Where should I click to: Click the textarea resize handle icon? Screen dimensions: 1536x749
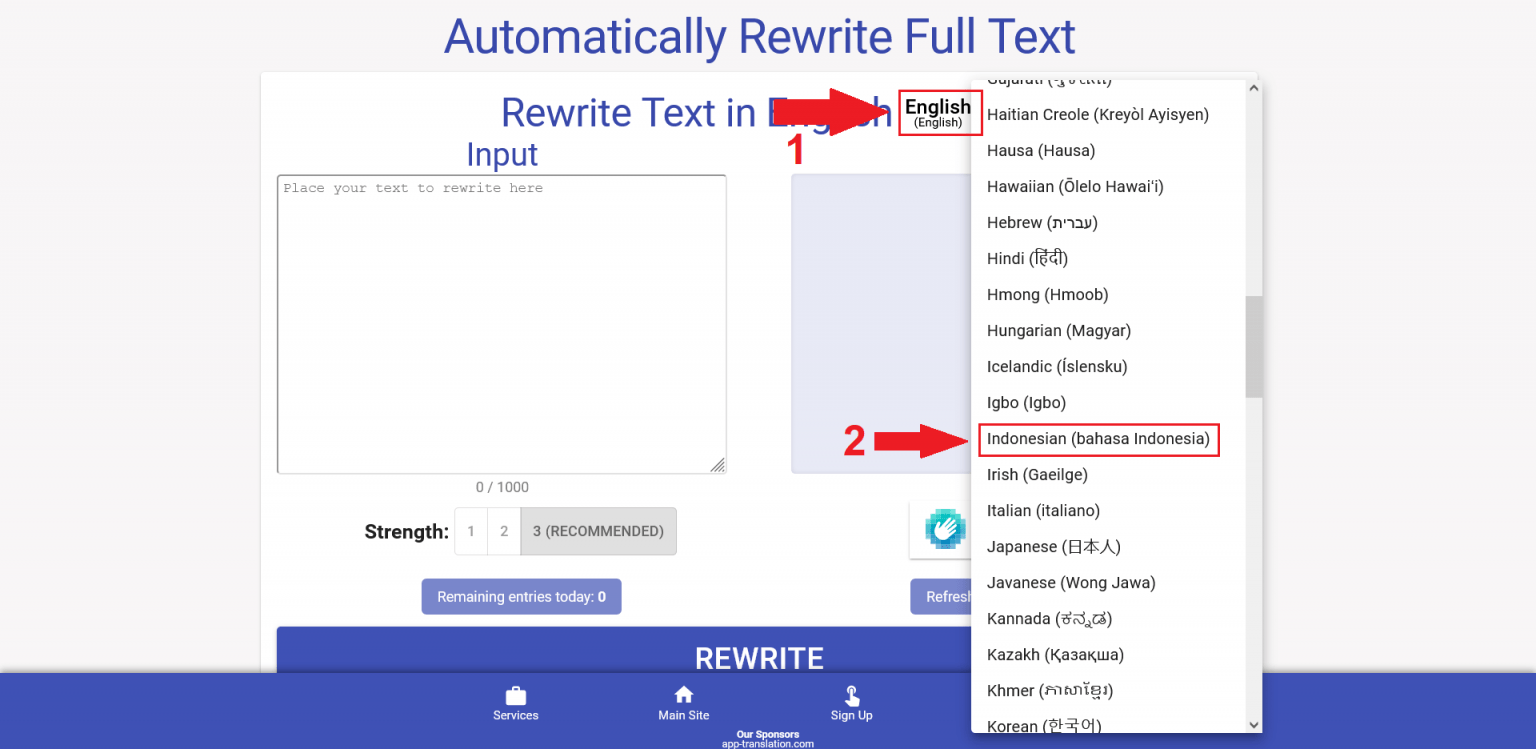coord(719,464)
